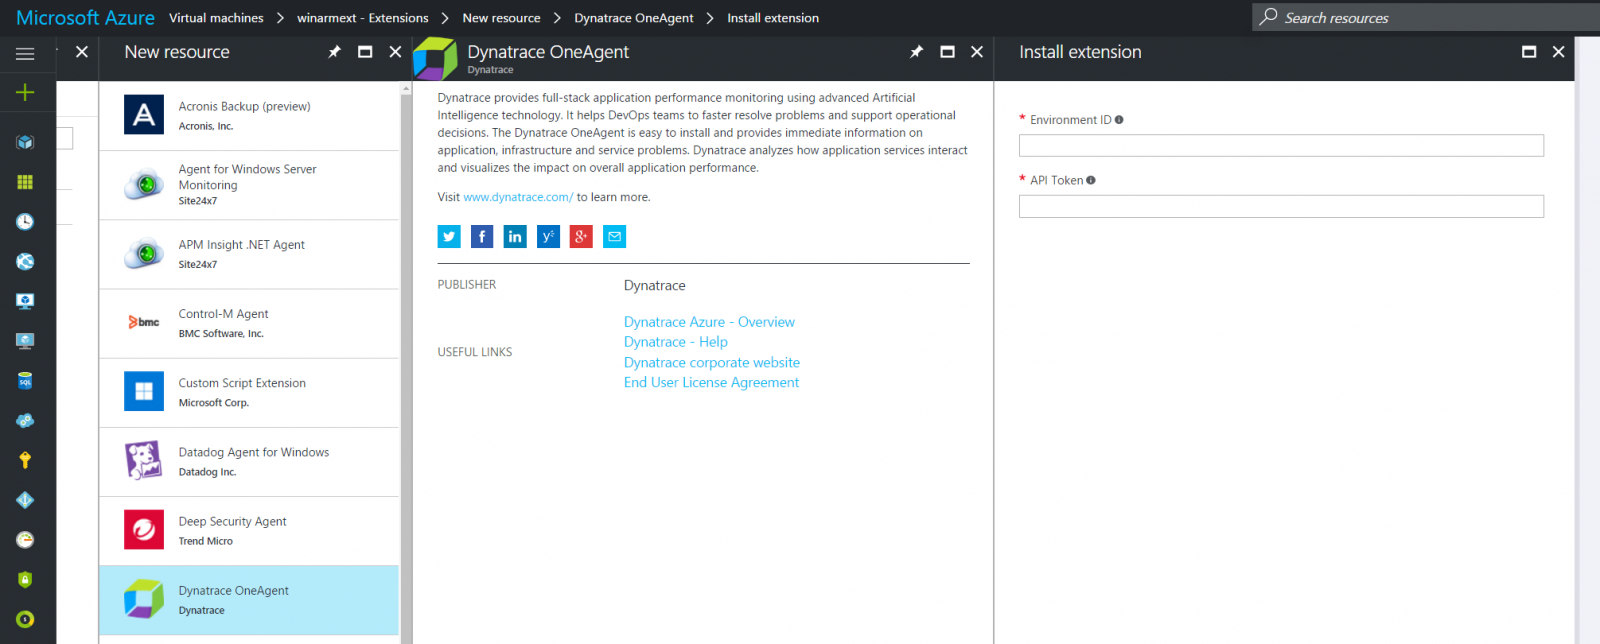The image size is (1600, 644).
Task: Close the Install extension blade
Action: pos(1558,52)
